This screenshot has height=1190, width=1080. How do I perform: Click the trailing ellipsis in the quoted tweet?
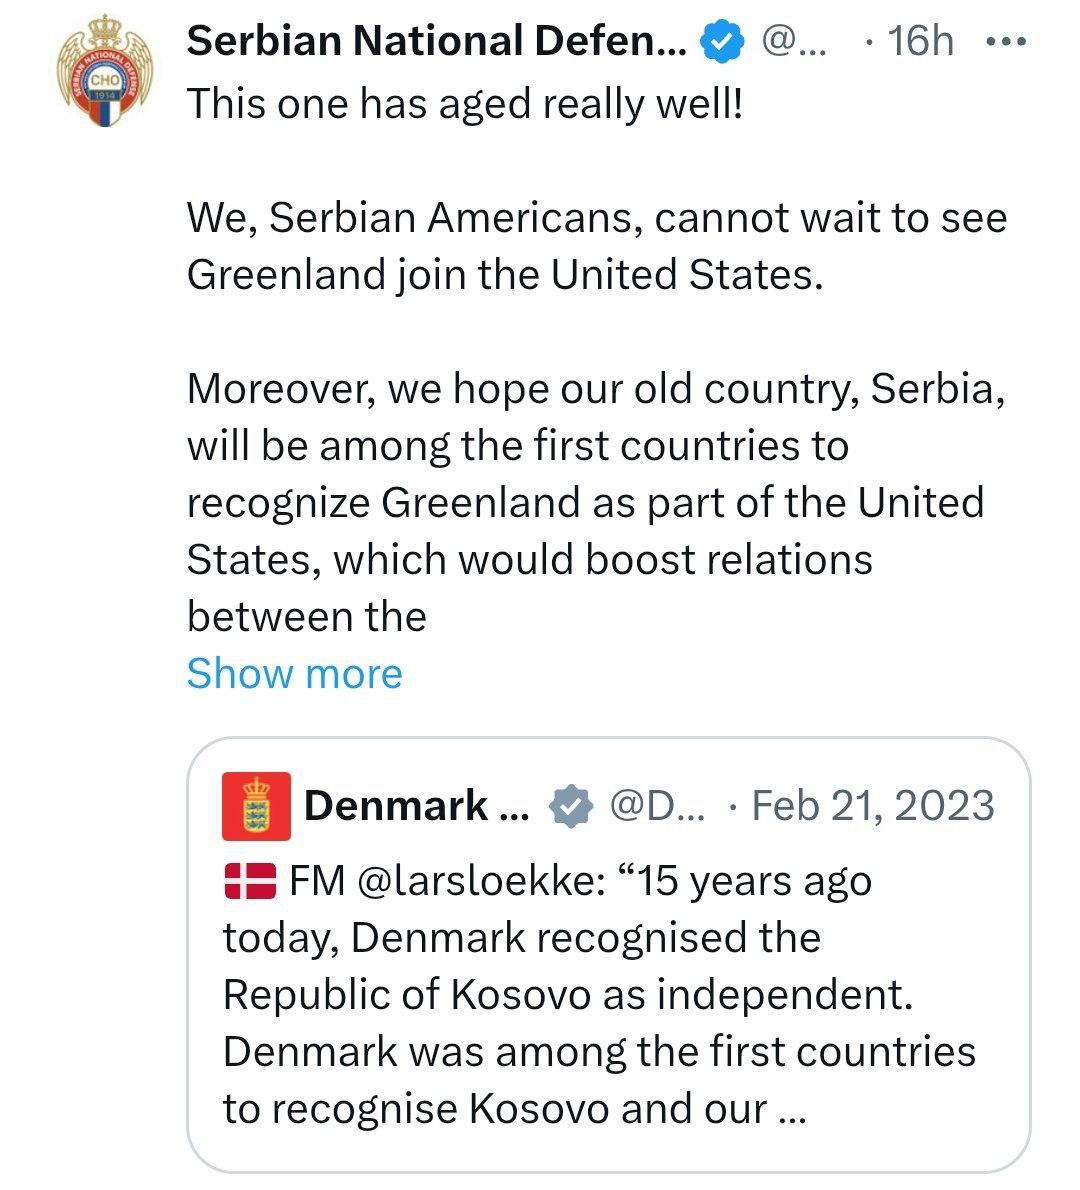(x=791, y=1110)
